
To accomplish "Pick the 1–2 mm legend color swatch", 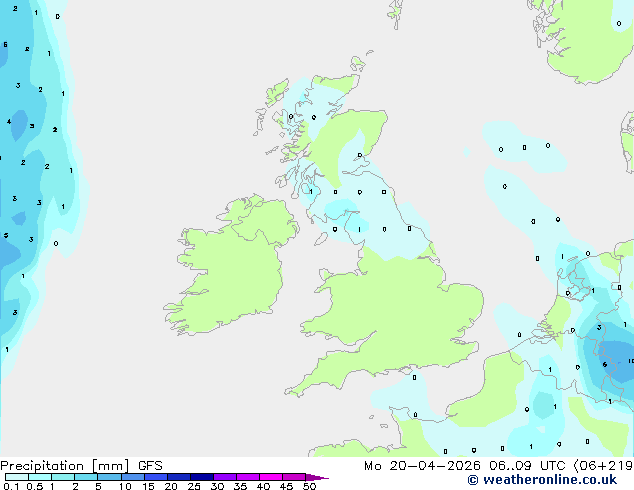I will click(x=63, y=477).
